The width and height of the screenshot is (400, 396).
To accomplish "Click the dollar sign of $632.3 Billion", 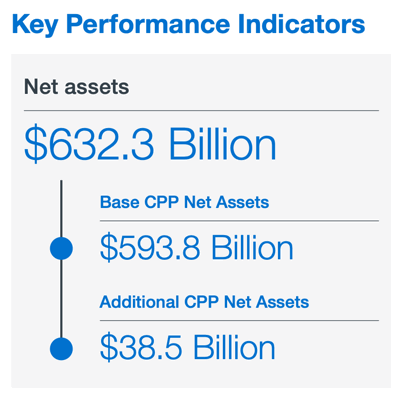I will pyautogui.click(x=35, y=143).
